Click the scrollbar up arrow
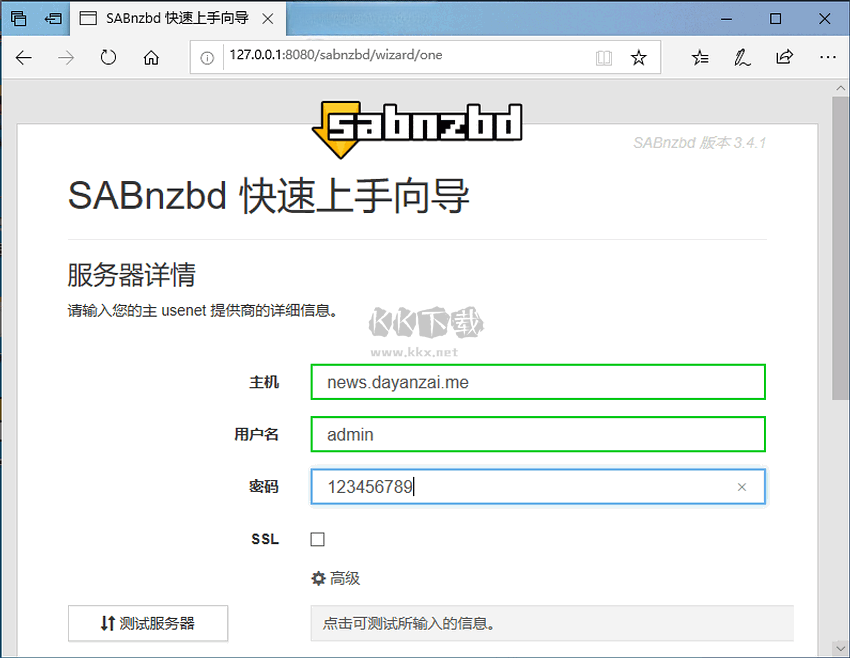 point(840,88)
